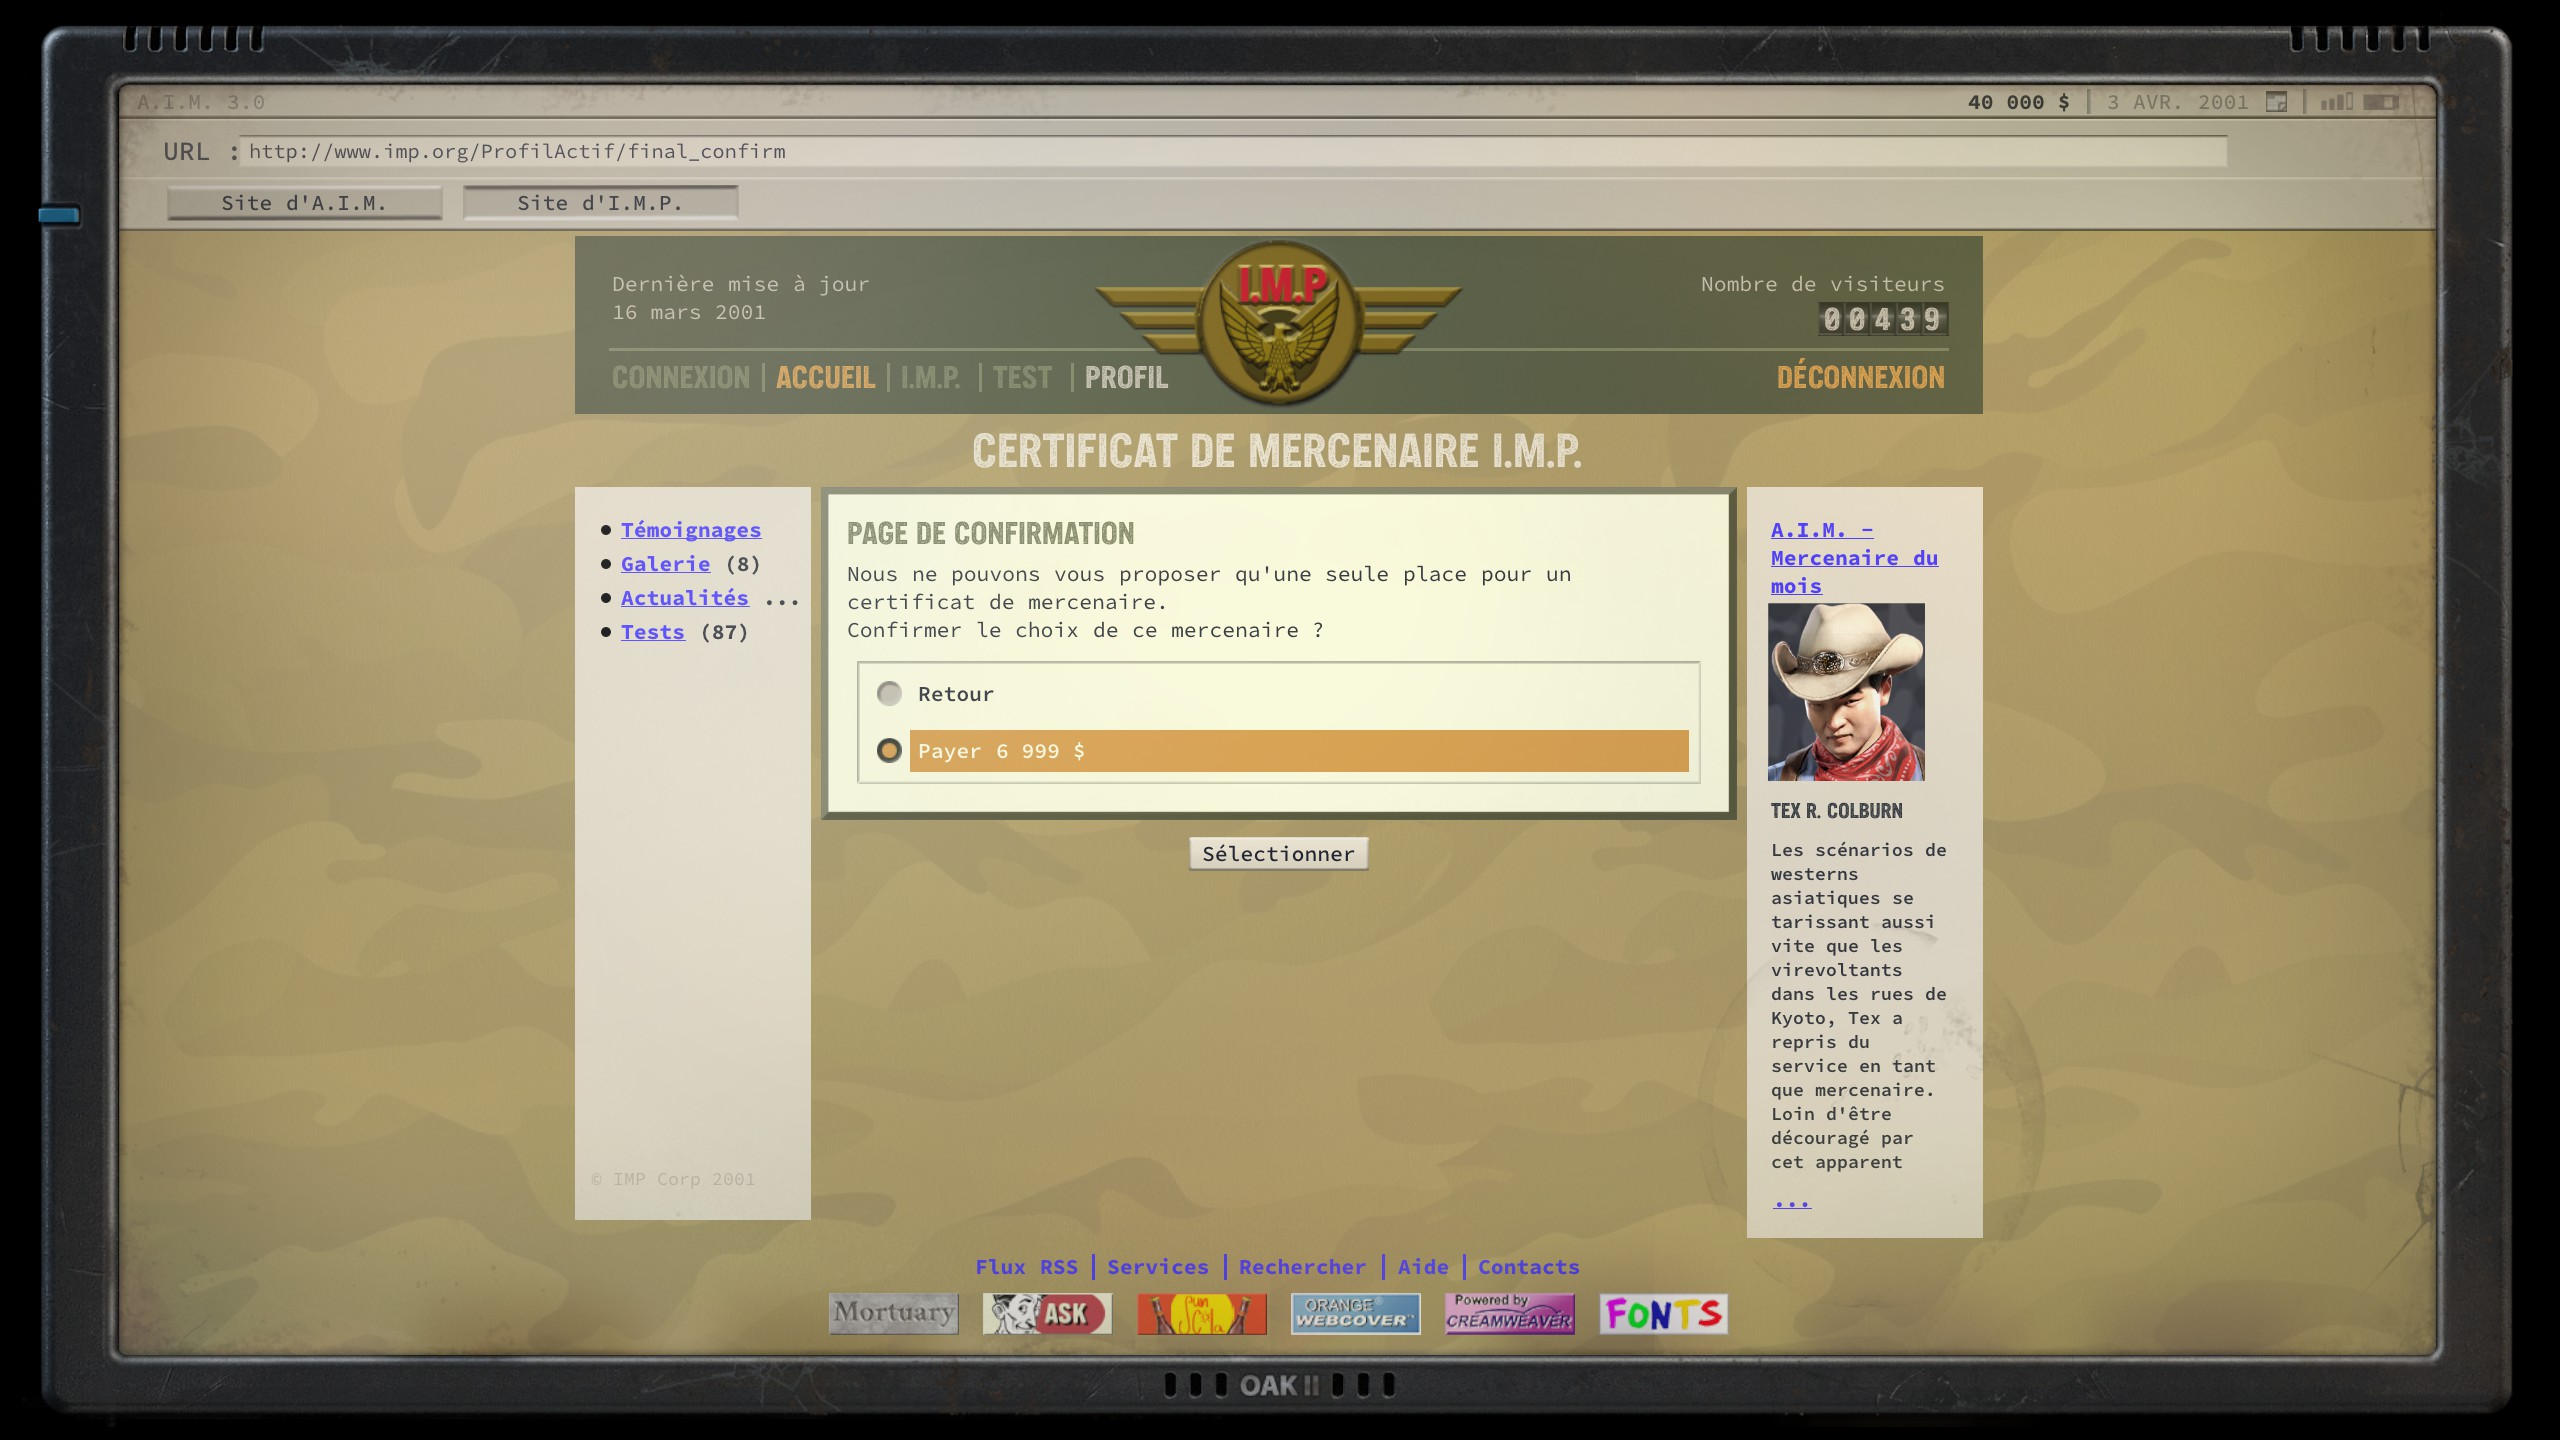This screenshot has height=1440, width=2560.
Task: Click the 3 AVR. 2001 date text
Action: click(x=2177, y=102)
